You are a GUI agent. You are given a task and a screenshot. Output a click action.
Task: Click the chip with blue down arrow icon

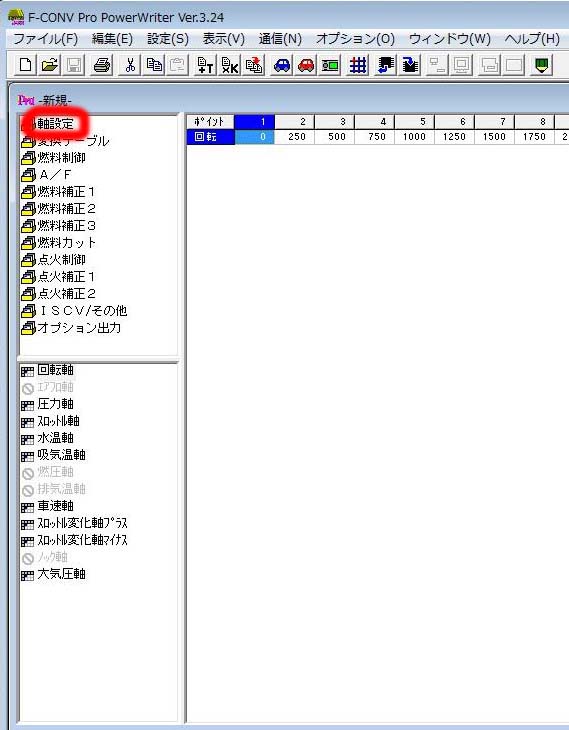tap(410, 65)
